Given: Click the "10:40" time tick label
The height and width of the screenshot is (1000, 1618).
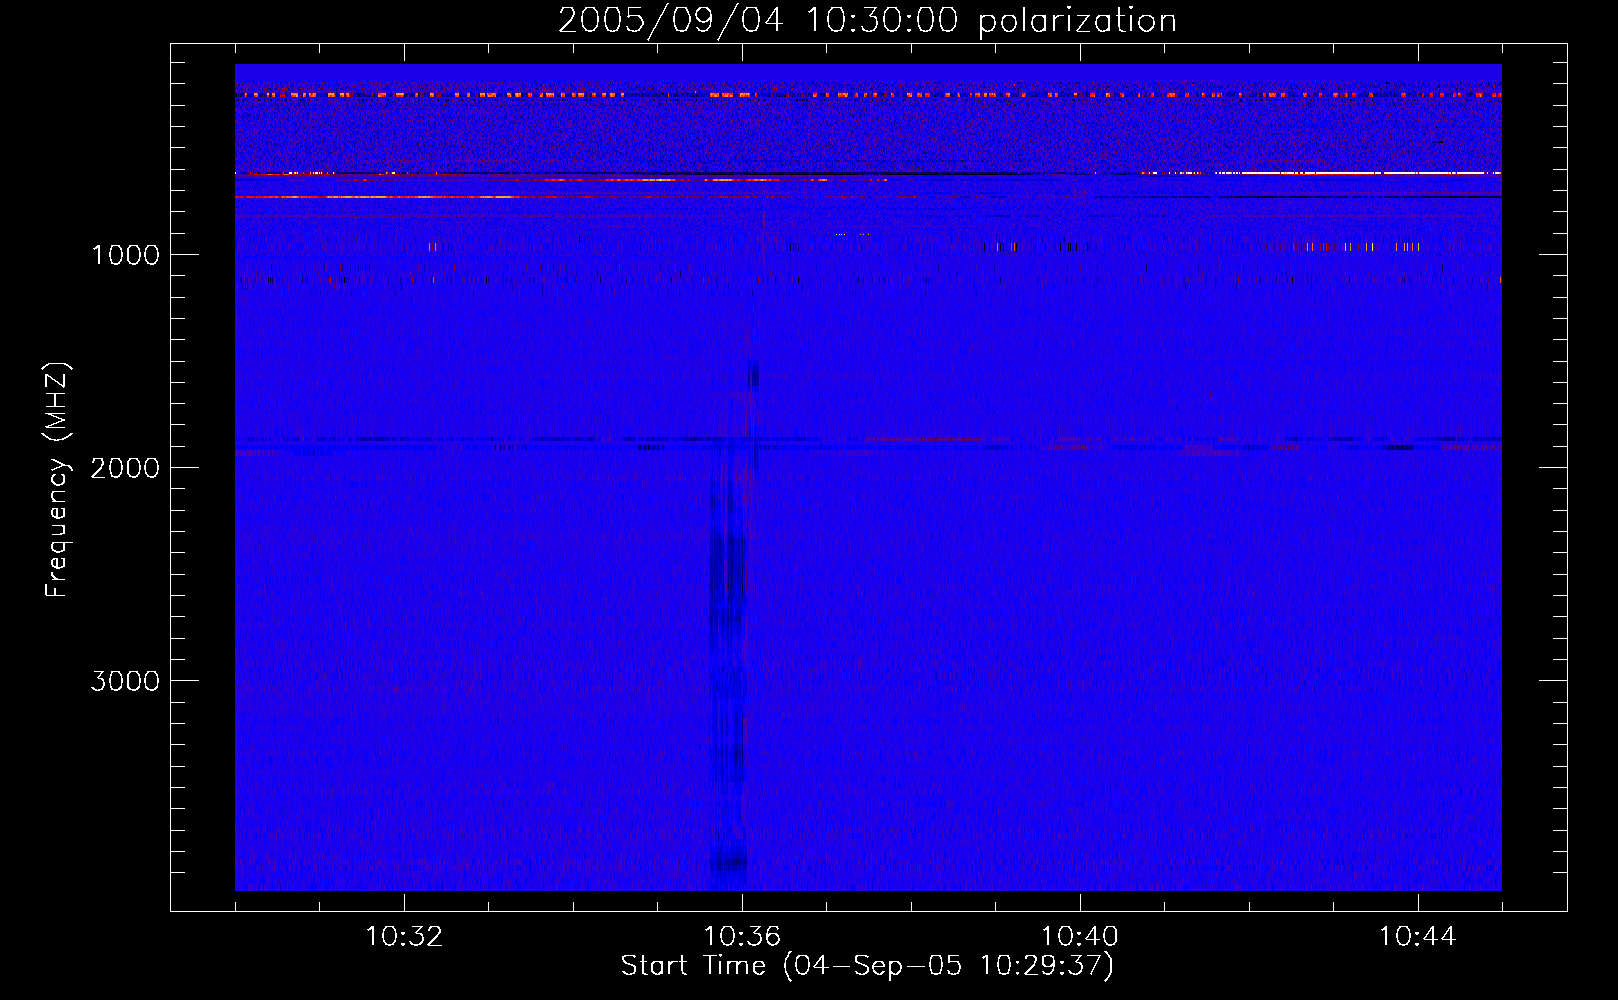Looking at the screenshot, I should 1080,937.
